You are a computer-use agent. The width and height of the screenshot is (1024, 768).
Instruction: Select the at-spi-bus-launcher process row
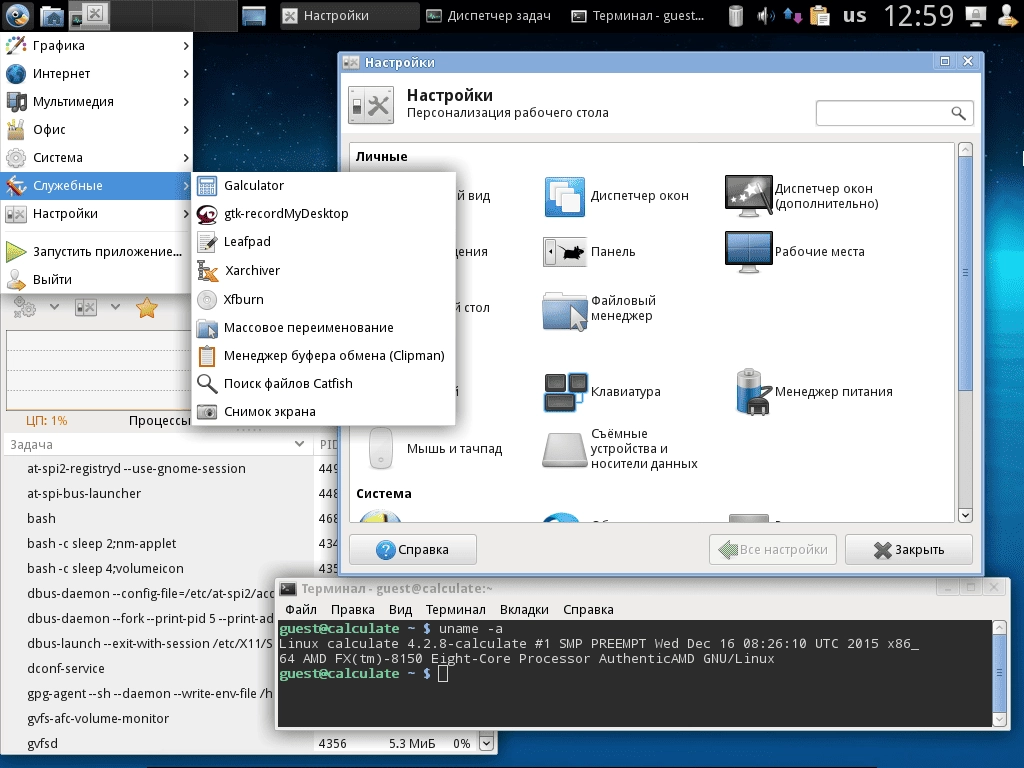[x=157, y=494]
